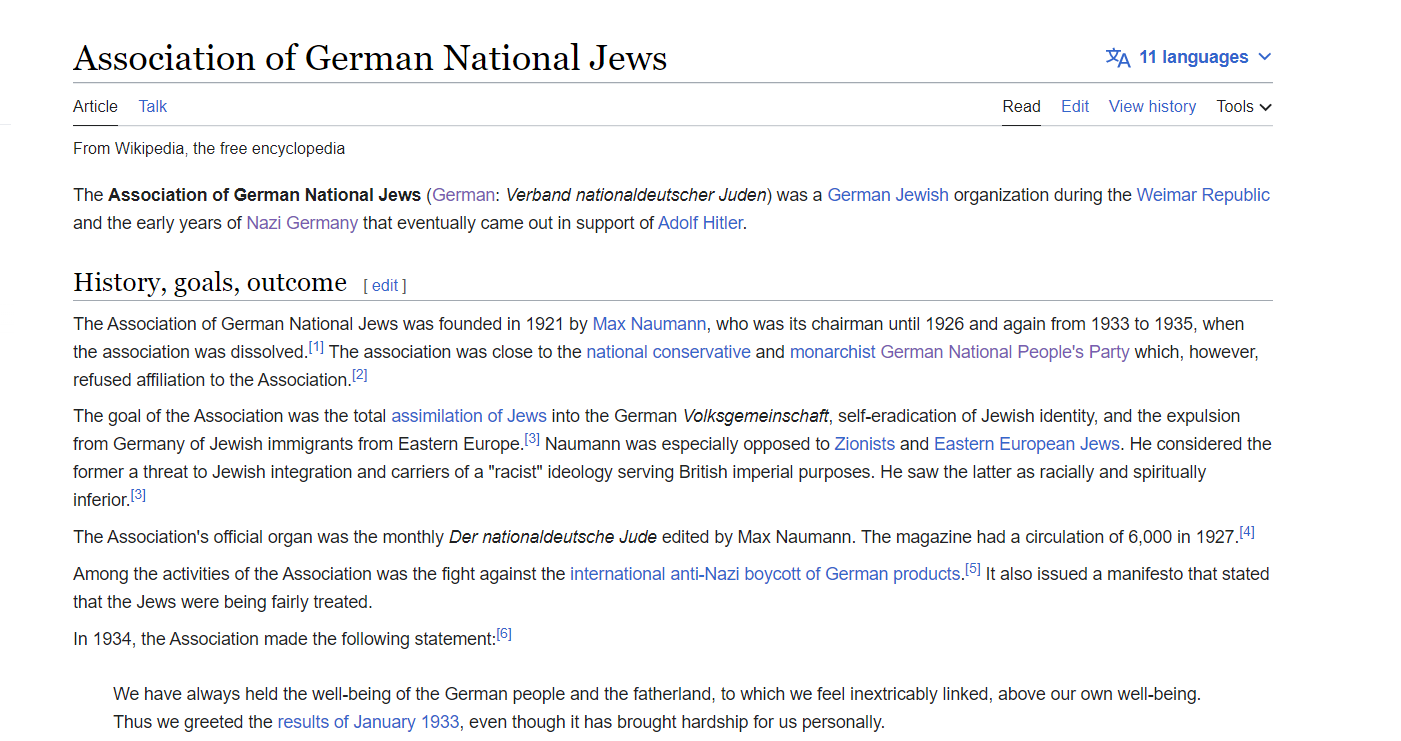Image resolution: width=1401 pixels, height=741 pixels.
Task: Open the Edit tab
Action: pos(1075,106)
